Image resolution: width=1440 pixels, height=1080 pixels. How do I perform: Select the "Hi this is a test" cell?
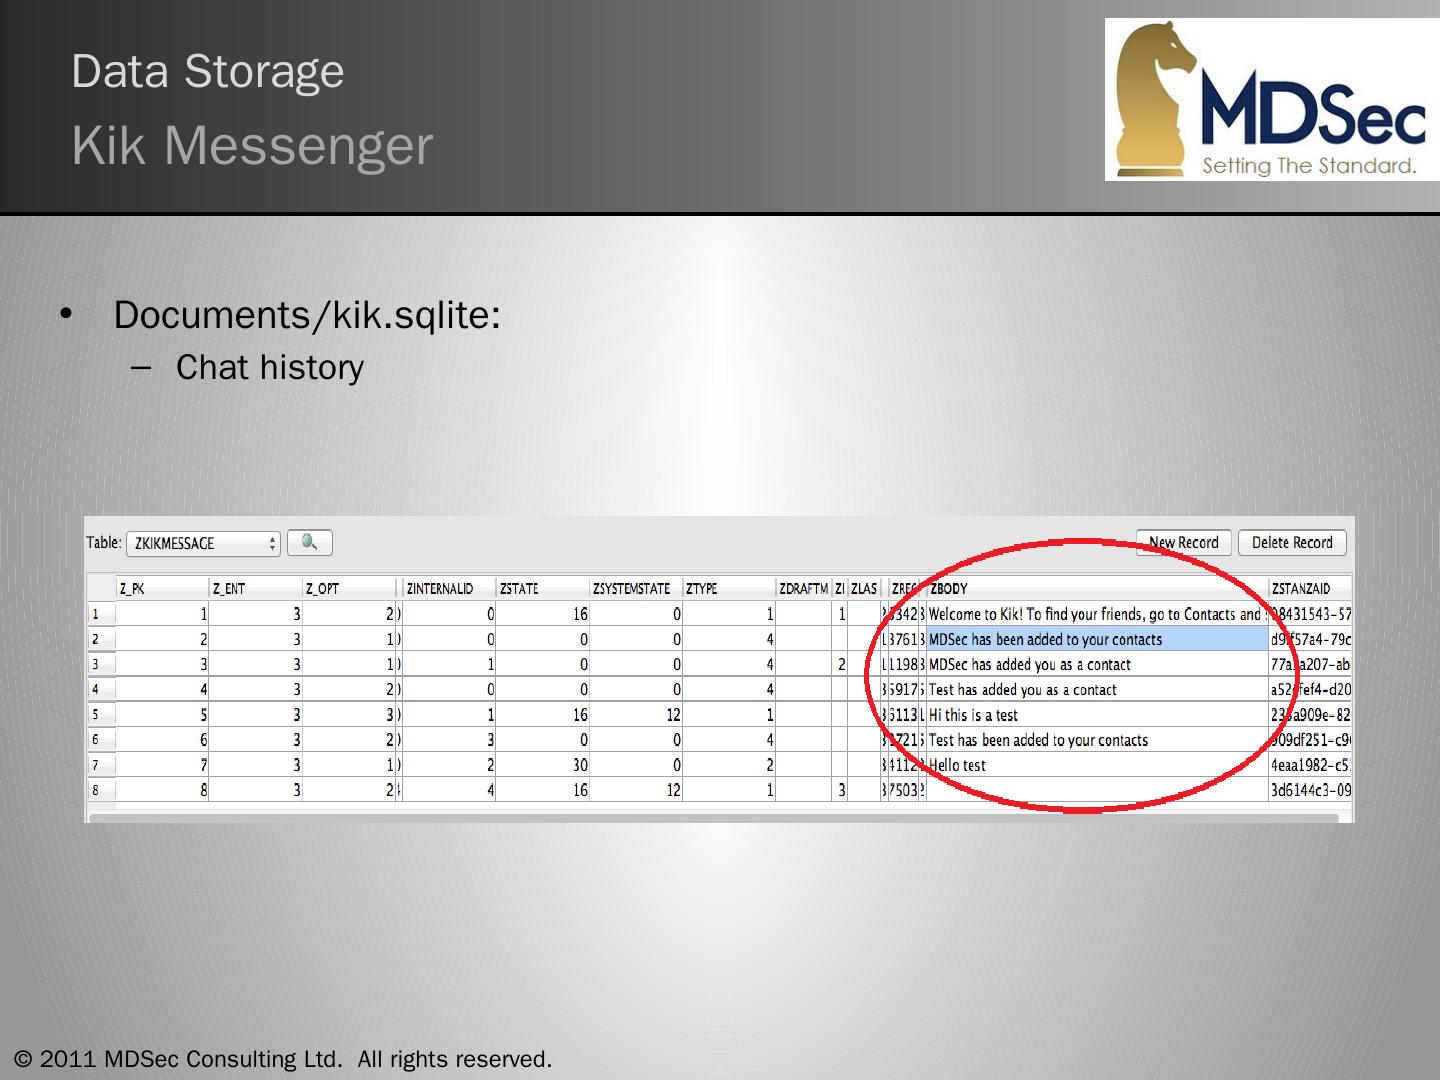1097,715
